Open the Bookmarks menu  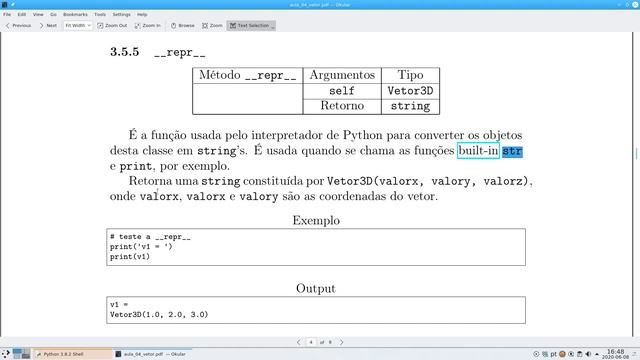pos(75,14)
